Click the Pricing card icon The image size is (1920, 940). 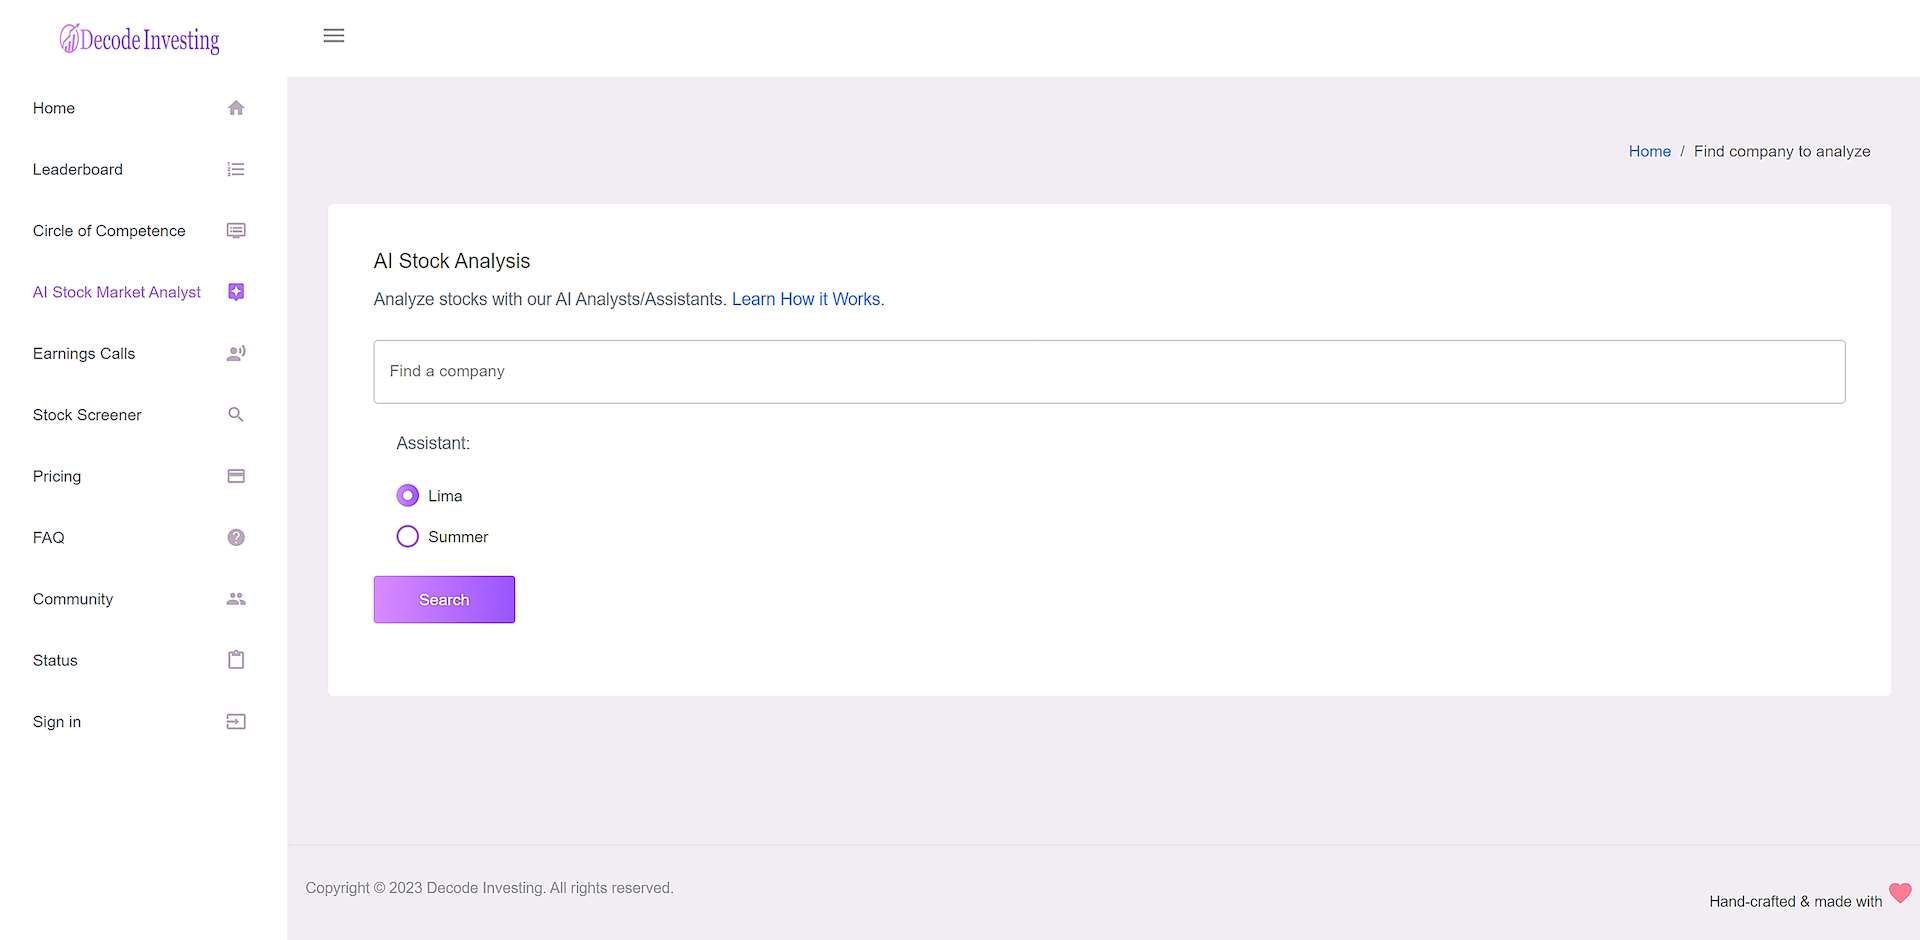[236, 476]
